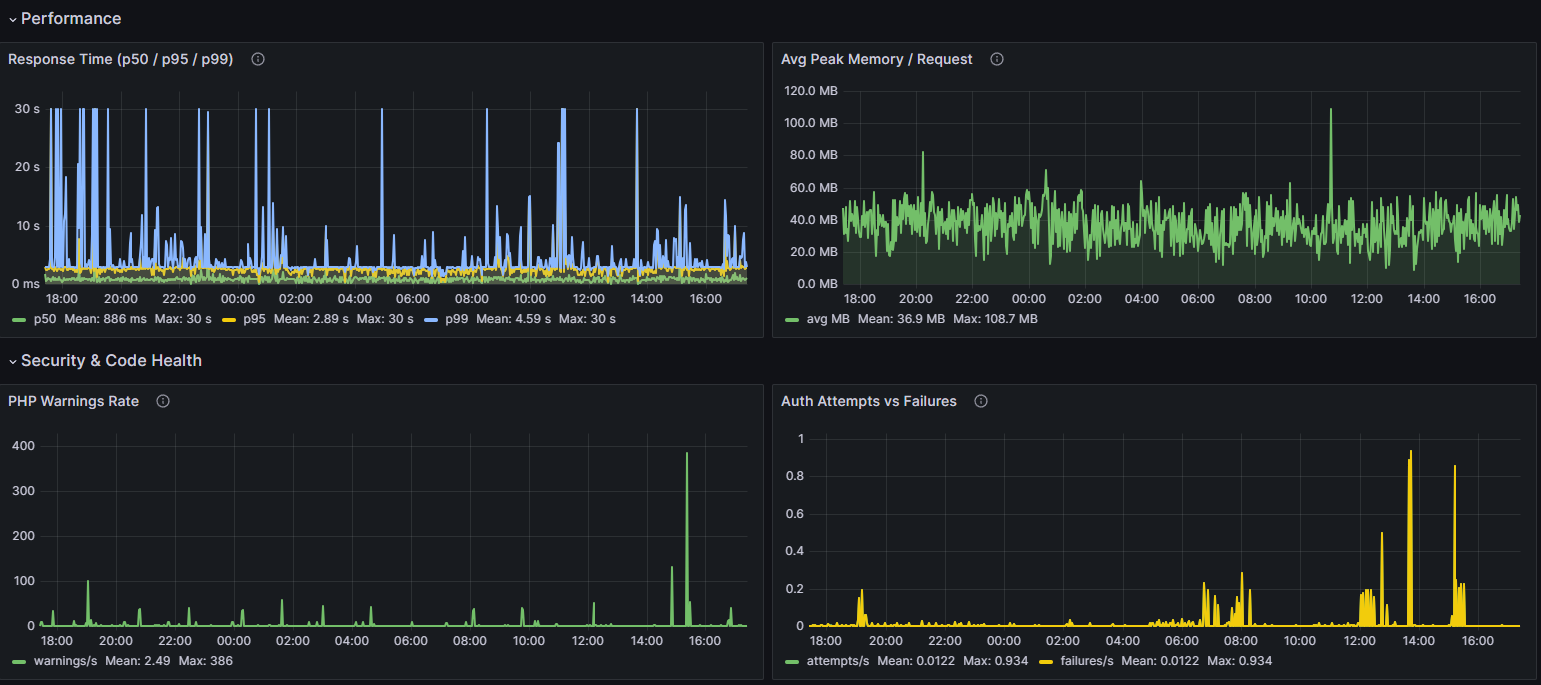Click the Performance row heading text
The height and width of the screenshot is (685, 1541).
(x=71, y=18)
